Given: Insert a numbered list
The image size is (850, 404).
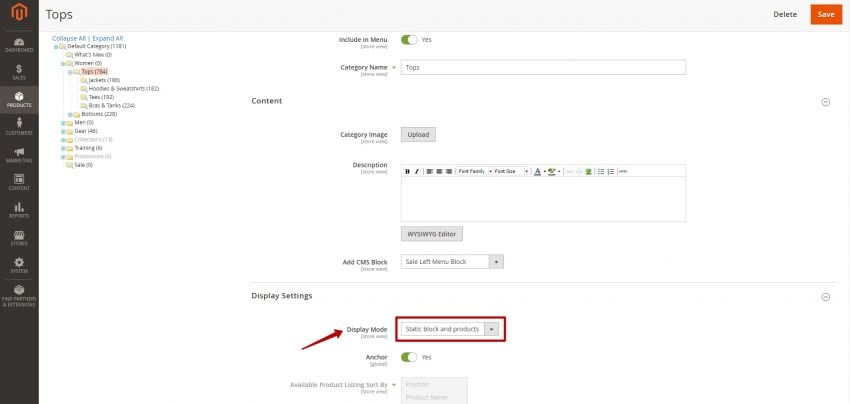Looking at the screenshot, I should [x=611, y=171].
